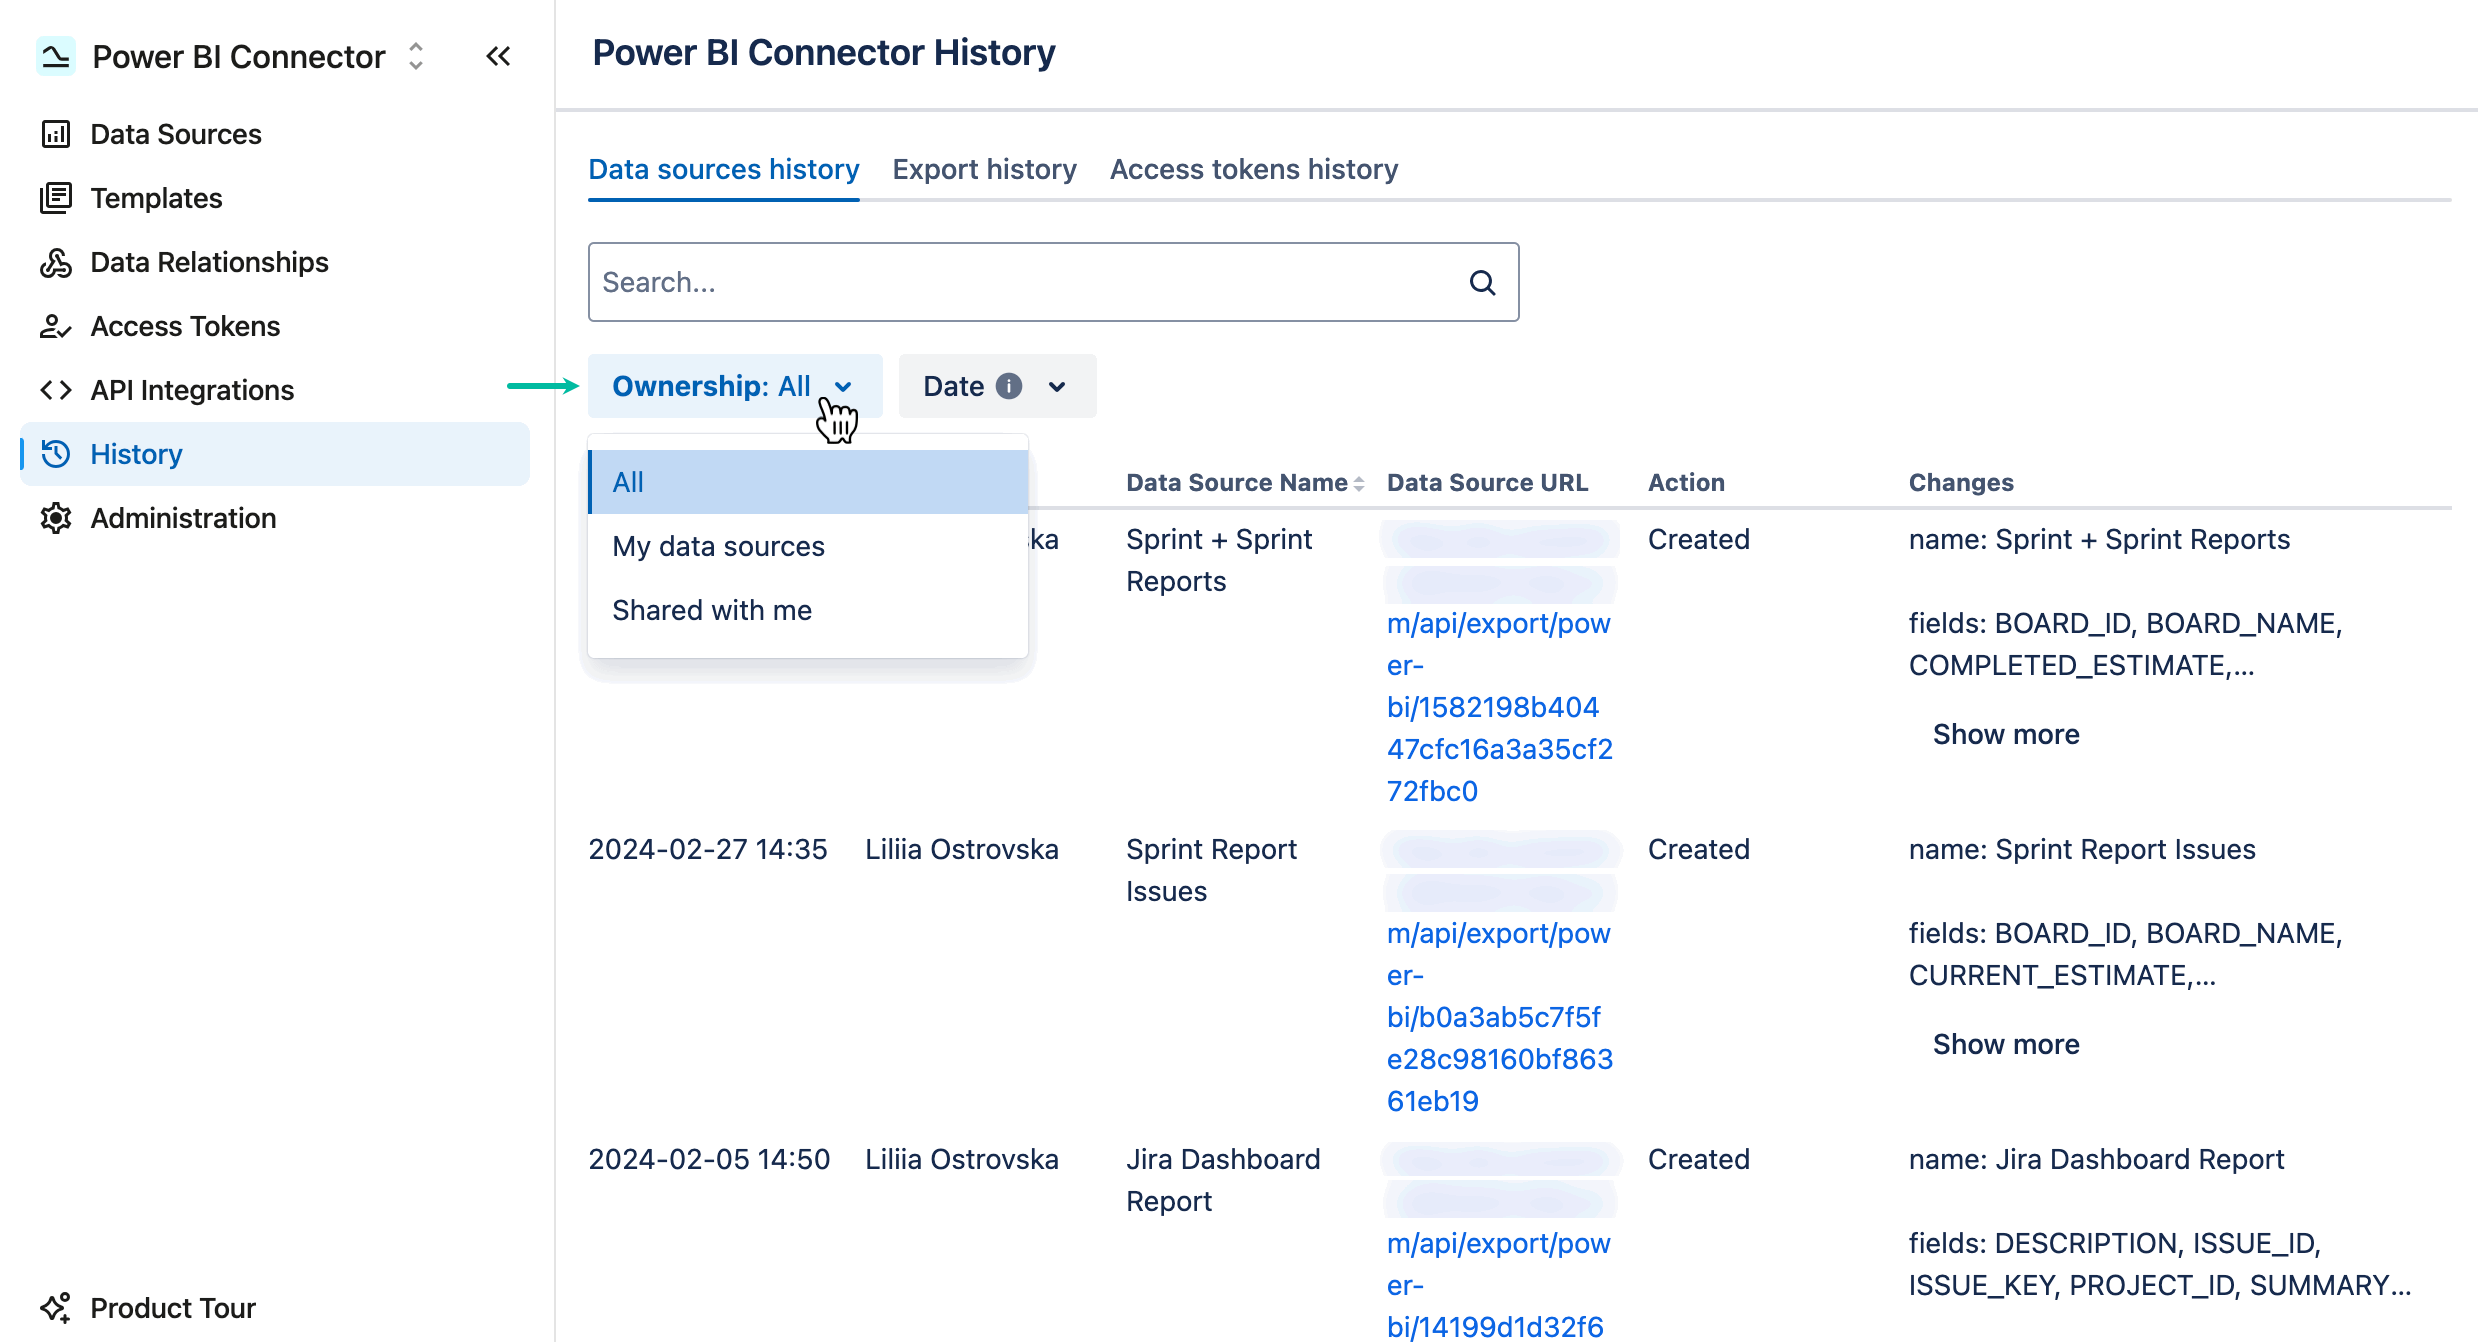2478x1342 pixels.
Task: Select 'My data sources' in the ownership menu
Action: pyautogui.click(x=718, y=545)
